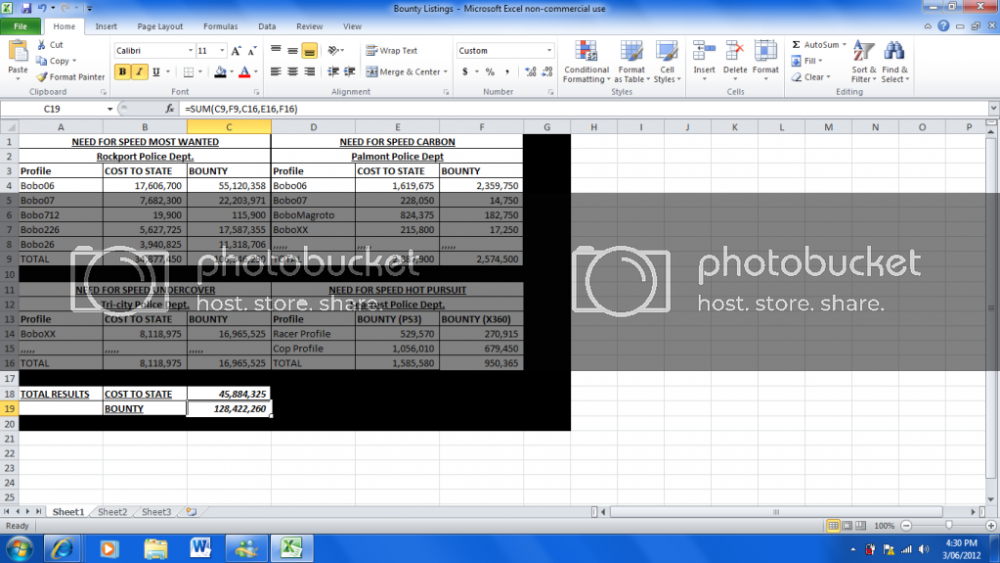Click in the formula bar text
The image size is (1000, 563).
coord(241,109)
